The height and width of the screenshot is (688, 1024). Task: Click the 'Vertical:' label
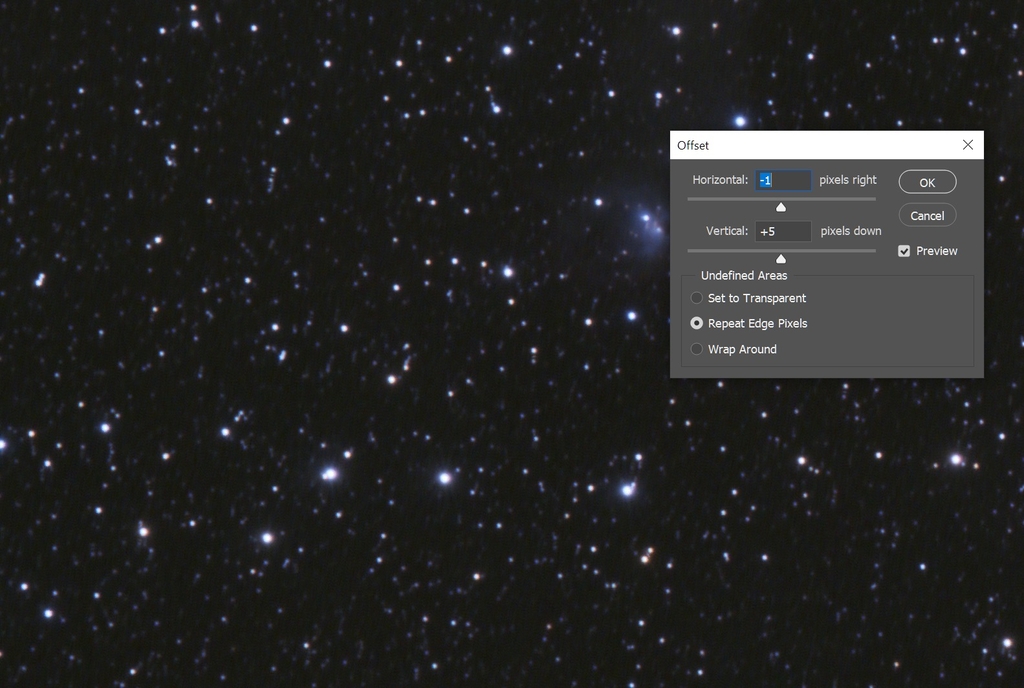tap(726, 231)
